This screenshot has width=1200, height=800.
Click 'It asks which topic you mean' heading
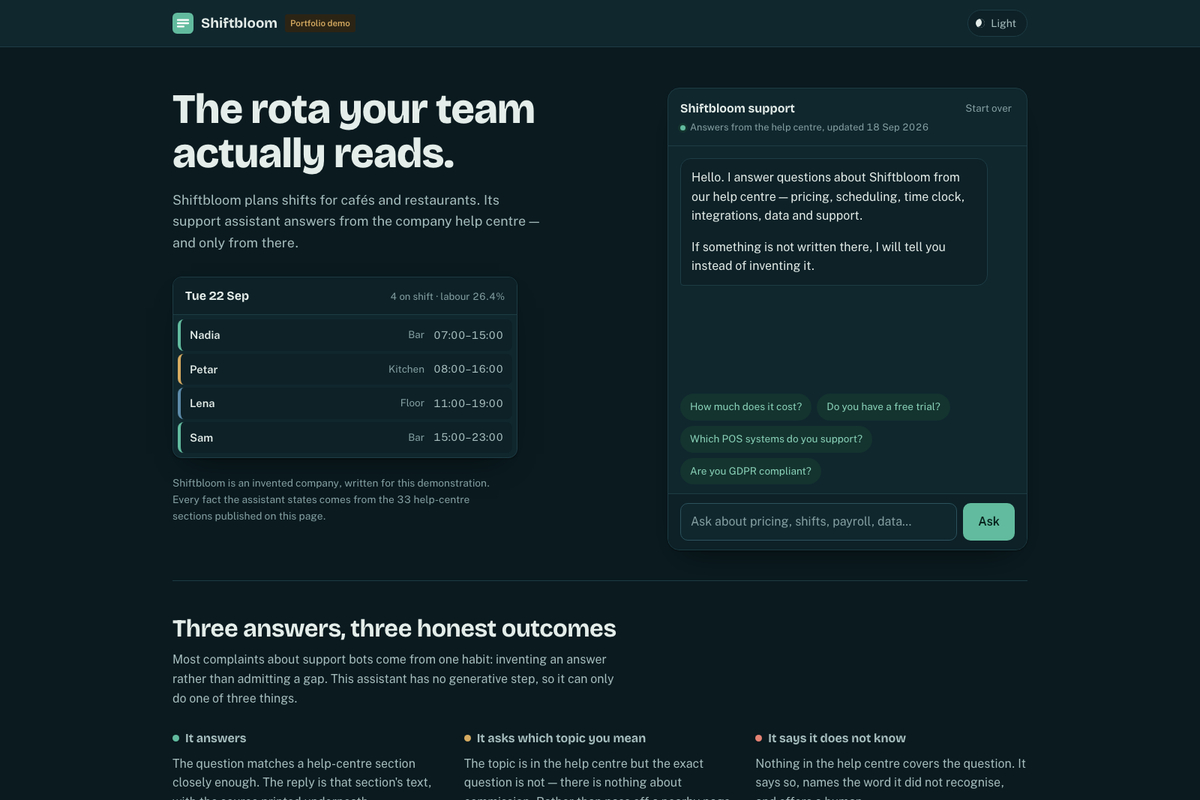click(x=561, y=738)
